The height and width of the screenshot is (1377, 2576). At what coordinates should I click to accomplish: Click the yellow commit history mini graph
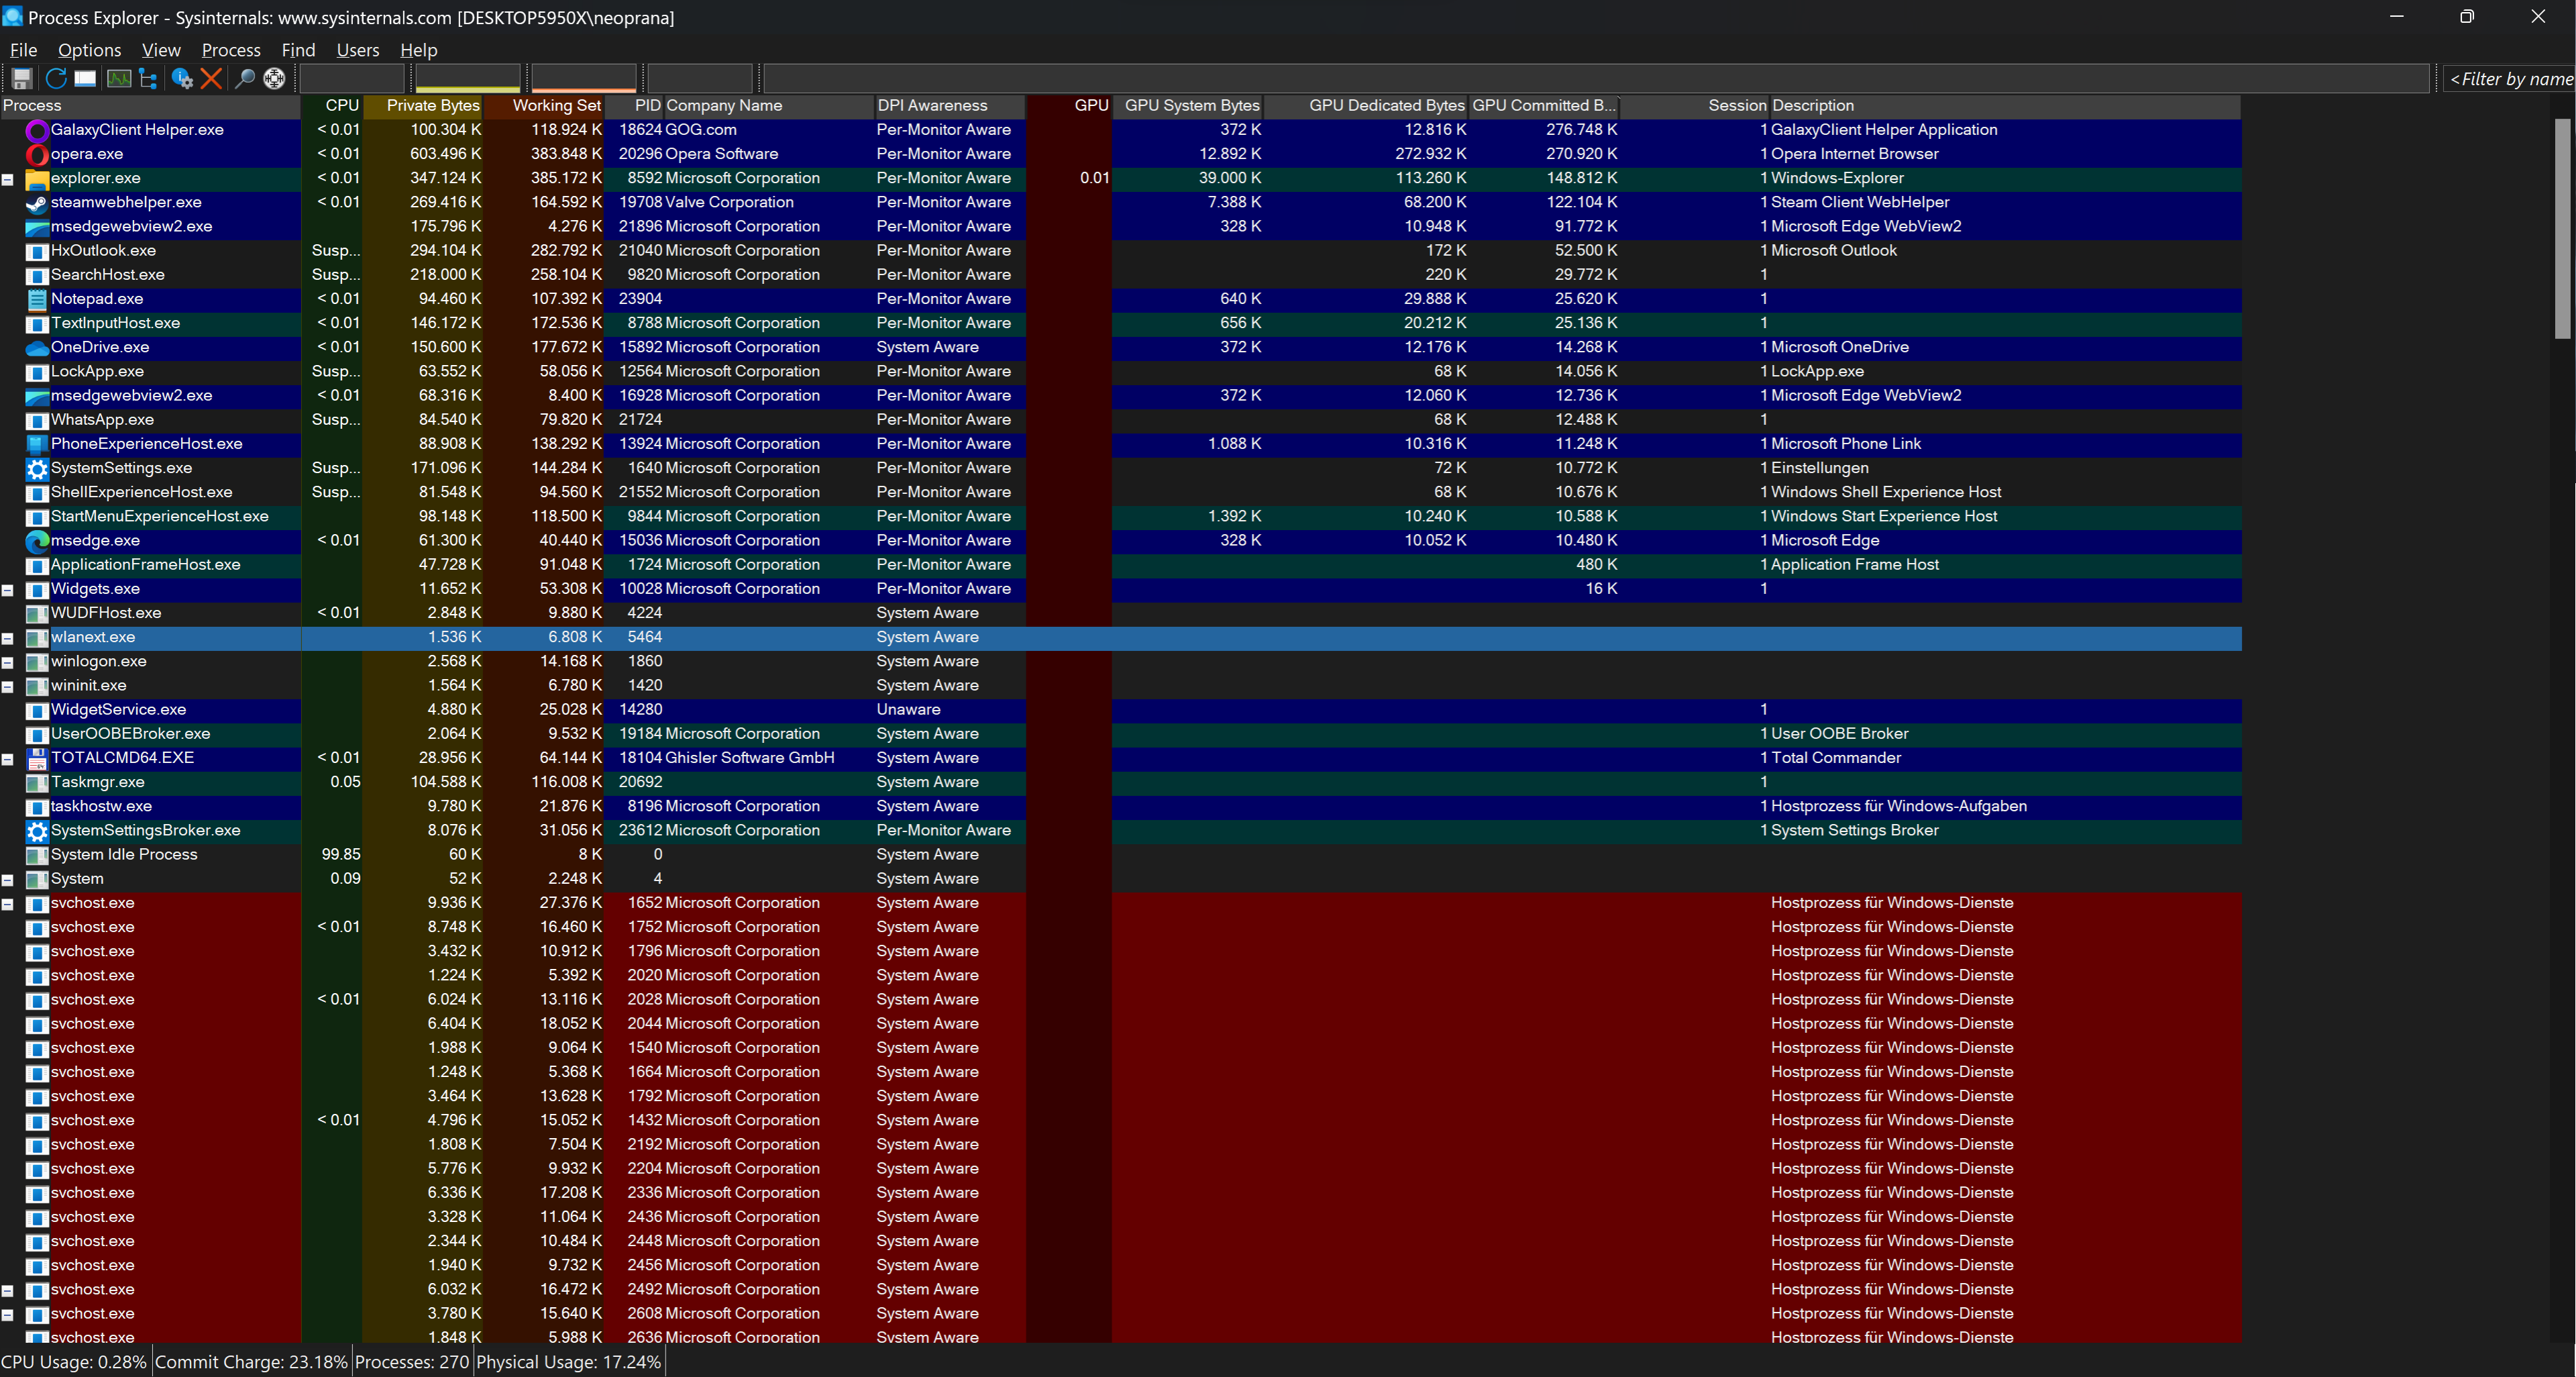(467, 78)
